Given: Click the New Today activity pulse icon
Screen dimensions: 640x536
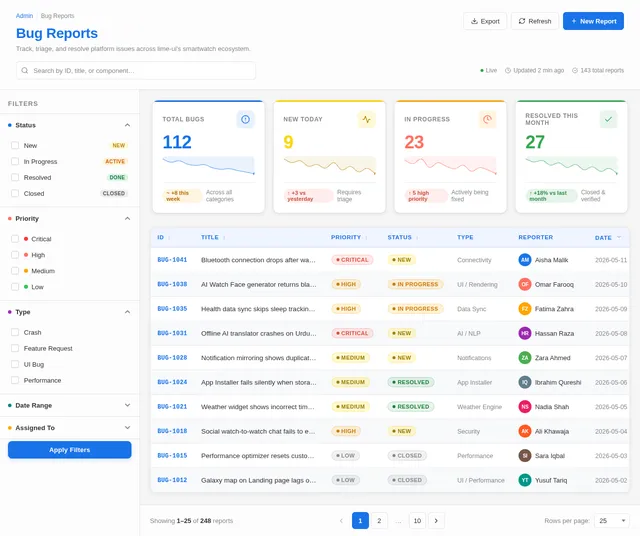Looking at the screenshot, I should coord(367,119).
